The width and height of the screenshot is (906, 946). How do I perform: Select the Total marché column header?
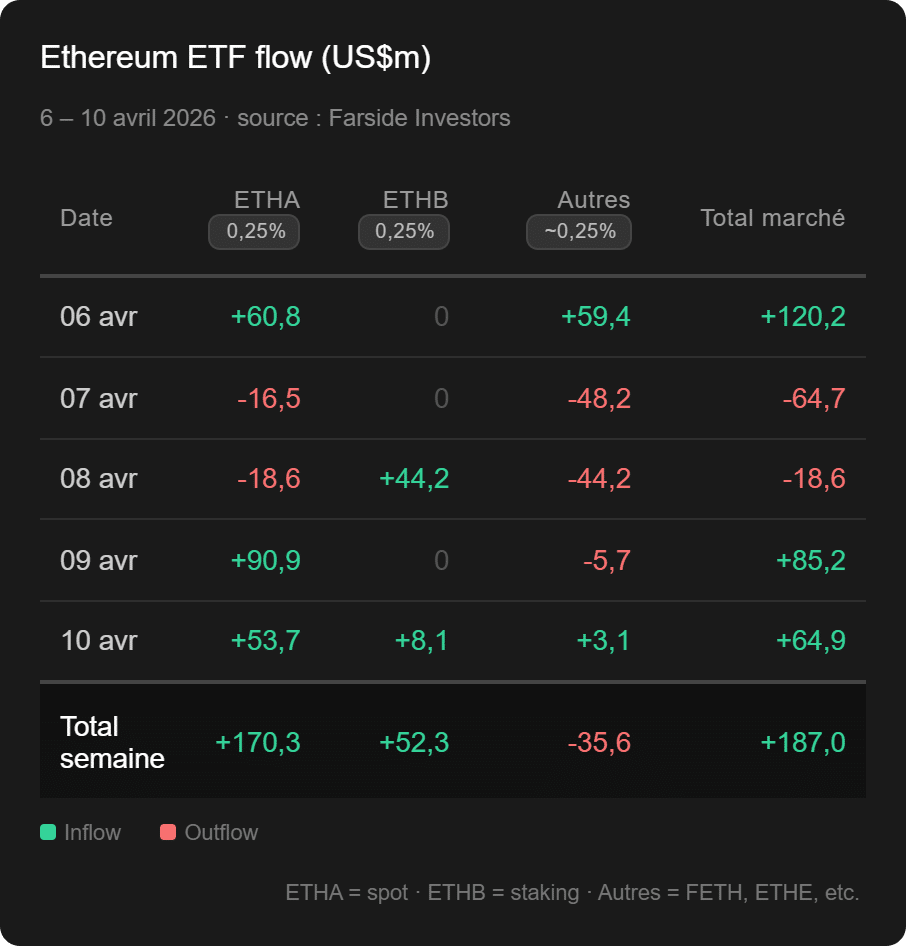(772, 218)
